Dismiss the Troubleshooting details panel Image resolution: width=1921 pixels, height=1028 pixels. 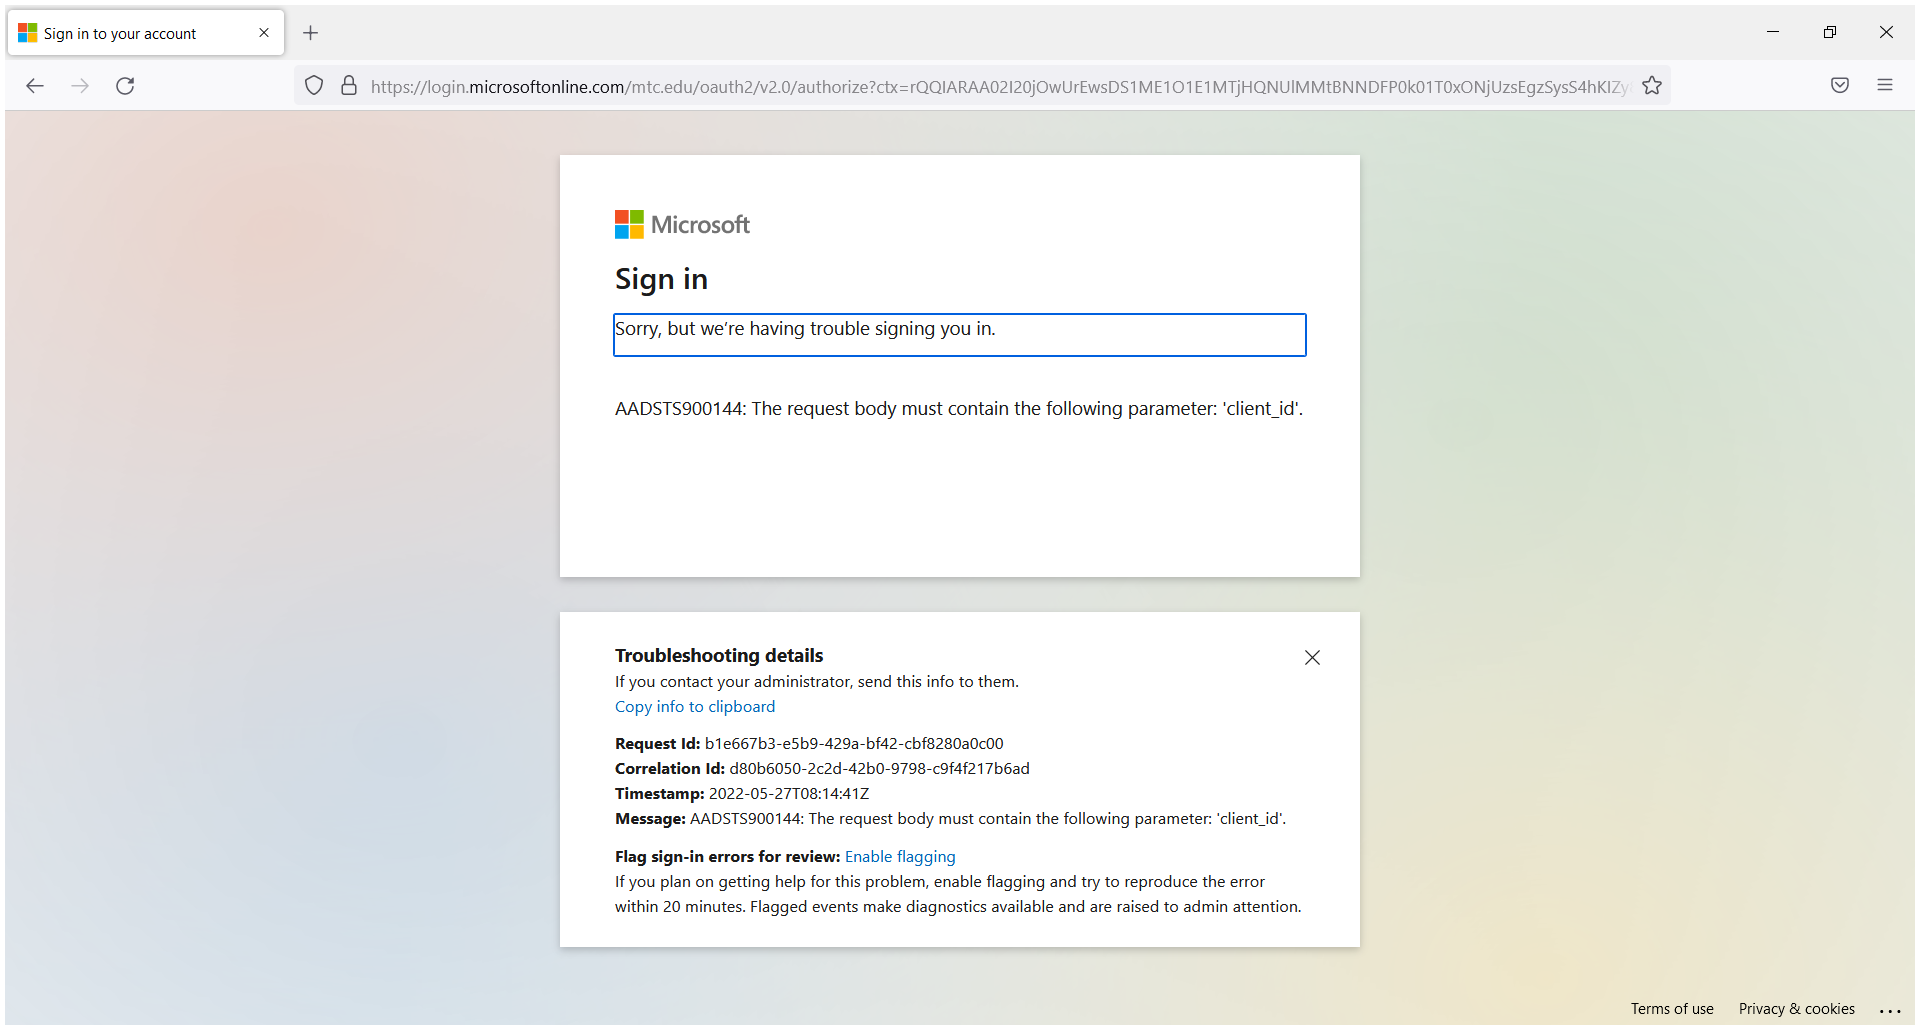pos(1312,657)
